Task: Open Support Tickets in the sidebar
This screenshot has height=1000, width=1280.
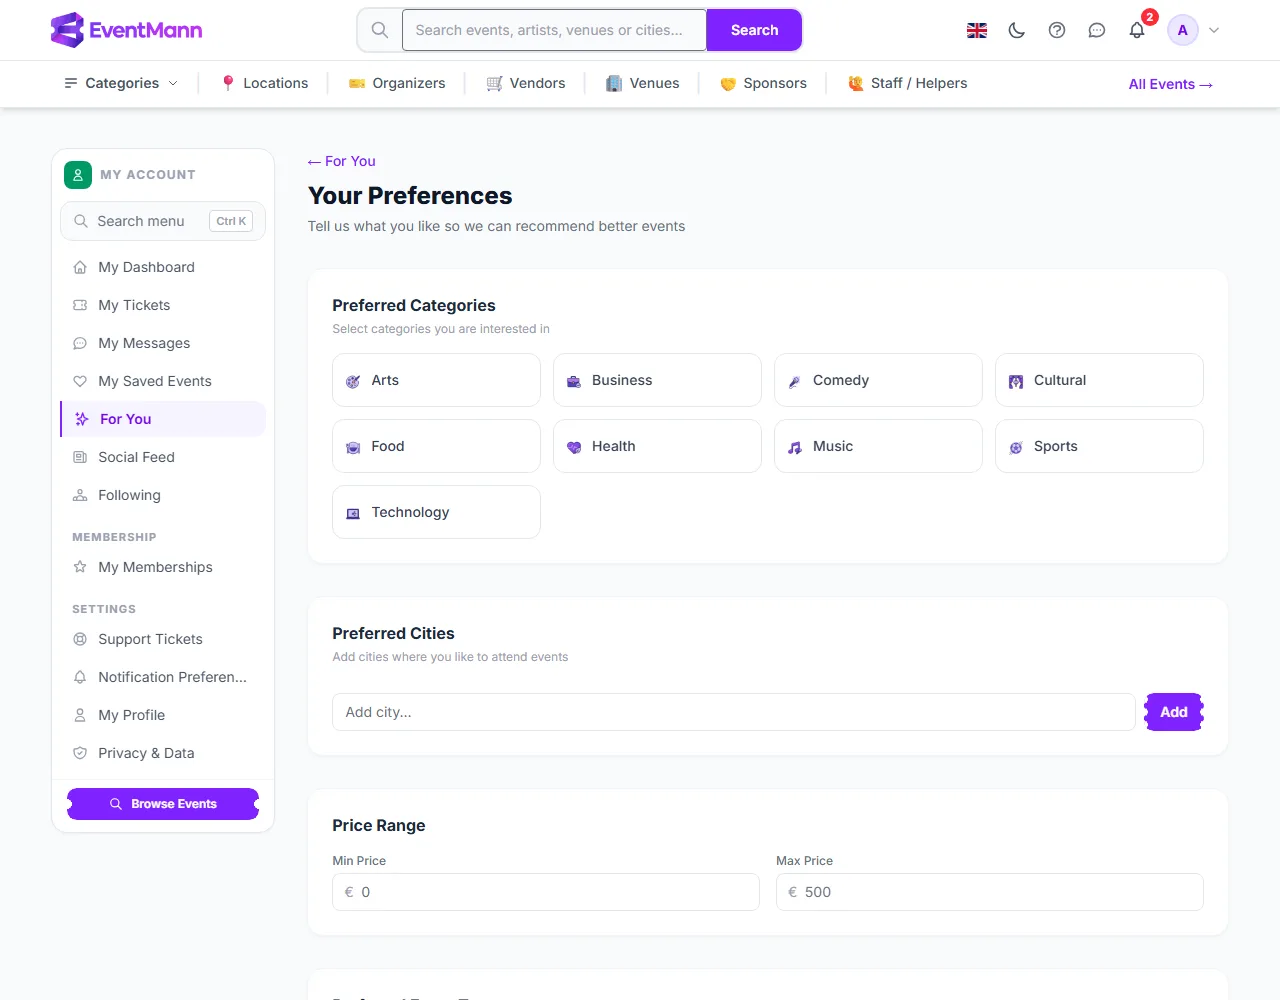Action: click(163, 639)
